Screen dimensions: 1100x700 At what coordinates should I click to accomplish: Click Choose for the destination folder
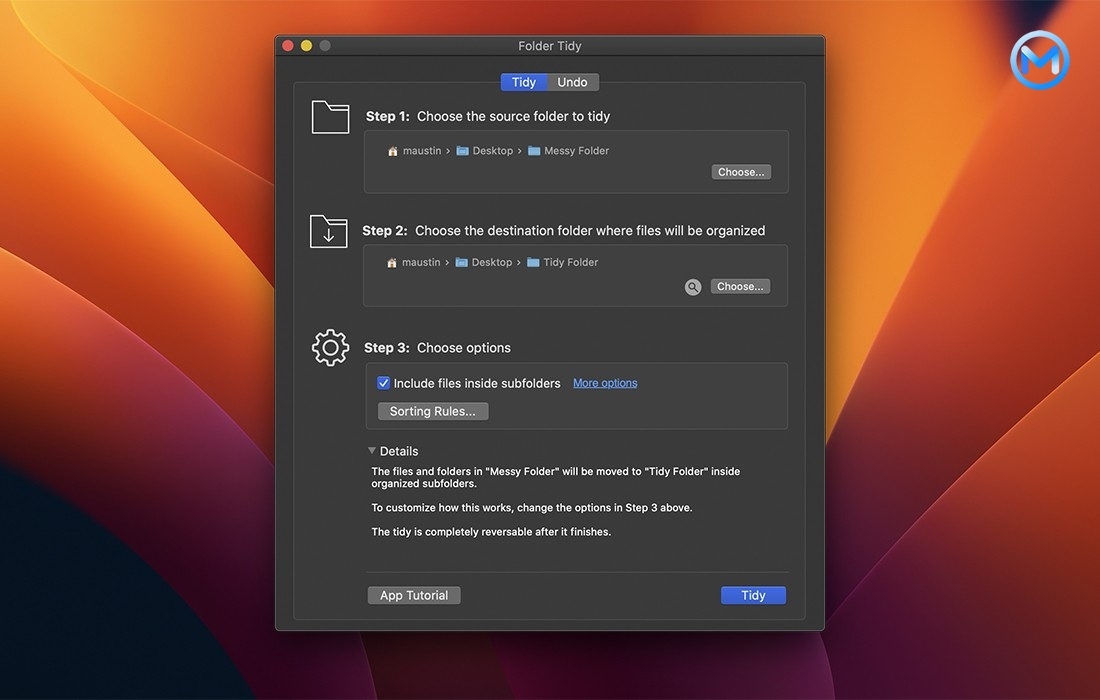point(740,286)
